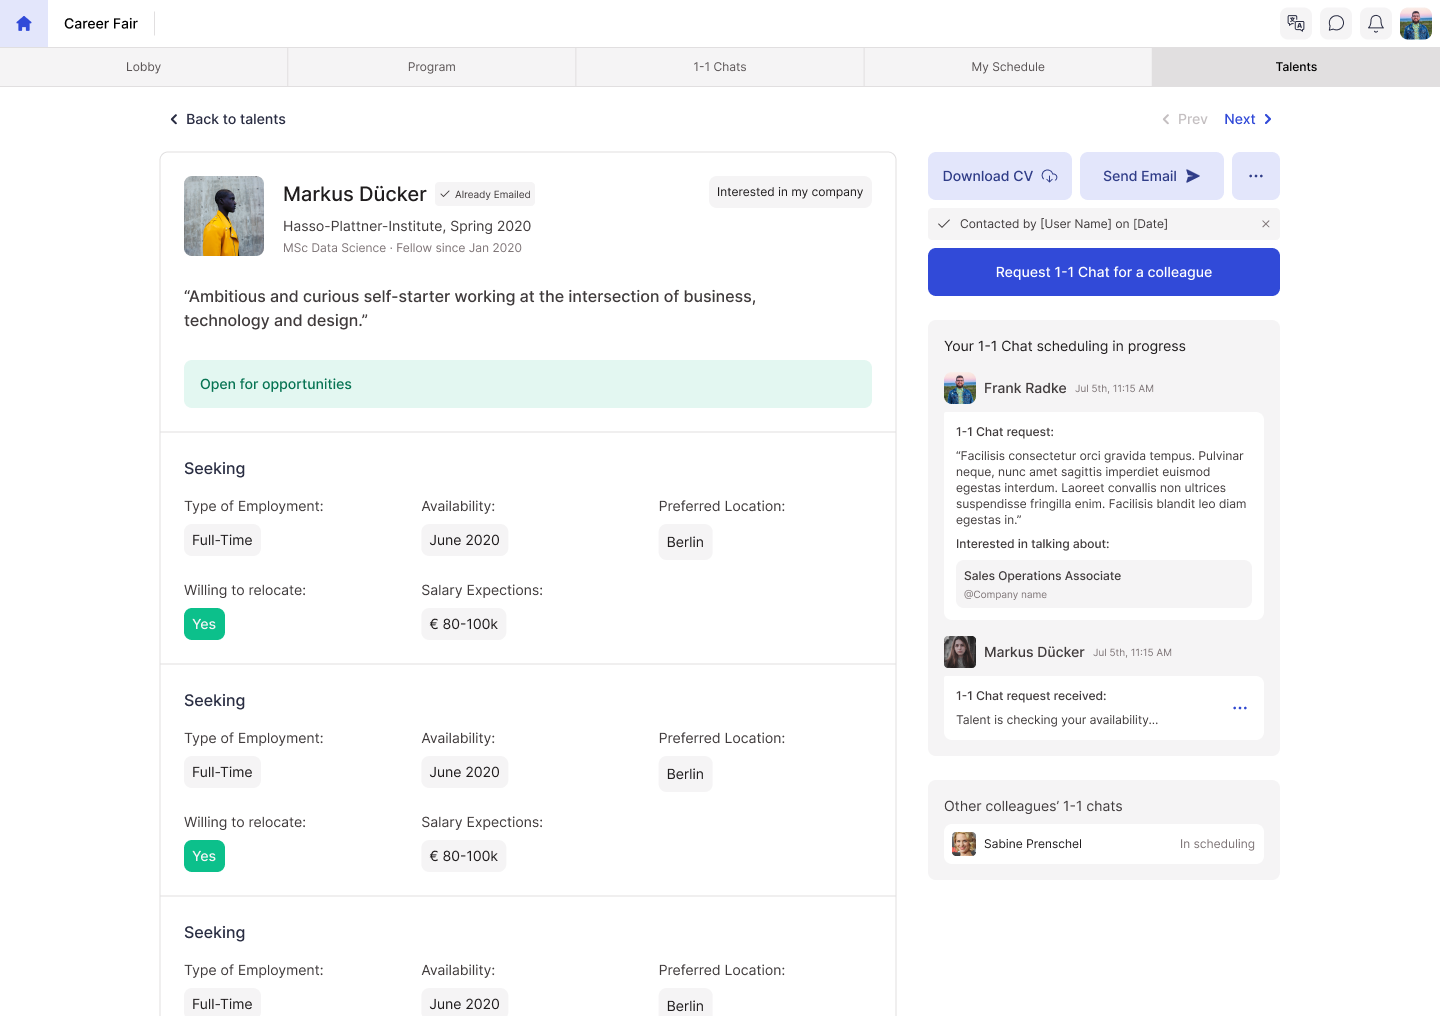
Task: Click Sabine Prenschel's avatar
Action: pyautogui.click(x=964, y=844)
